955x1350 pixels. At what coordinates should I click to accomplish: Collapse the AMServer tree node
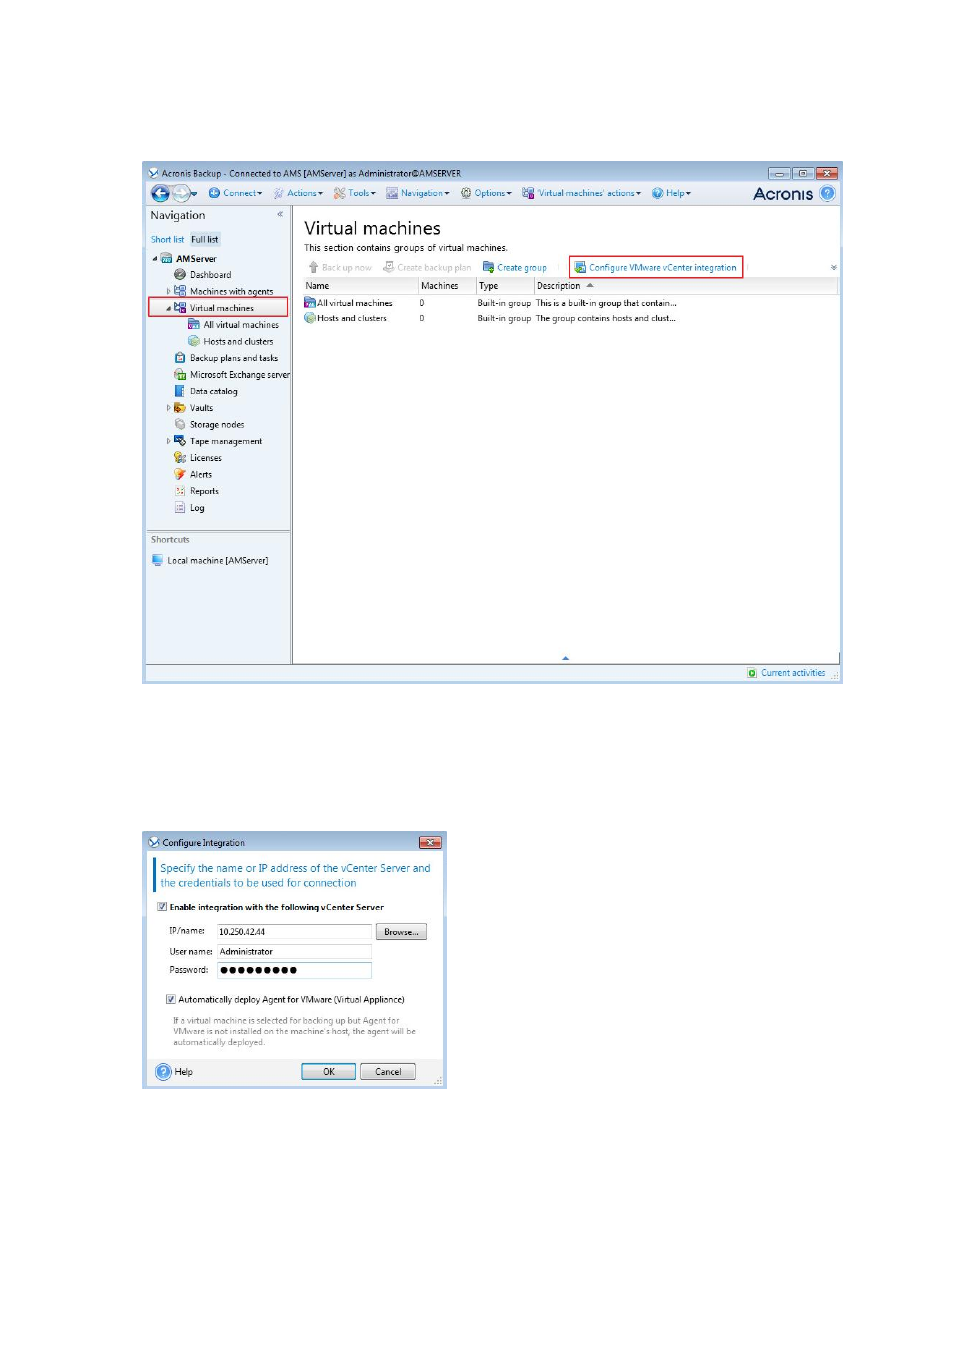click(155, 259)
